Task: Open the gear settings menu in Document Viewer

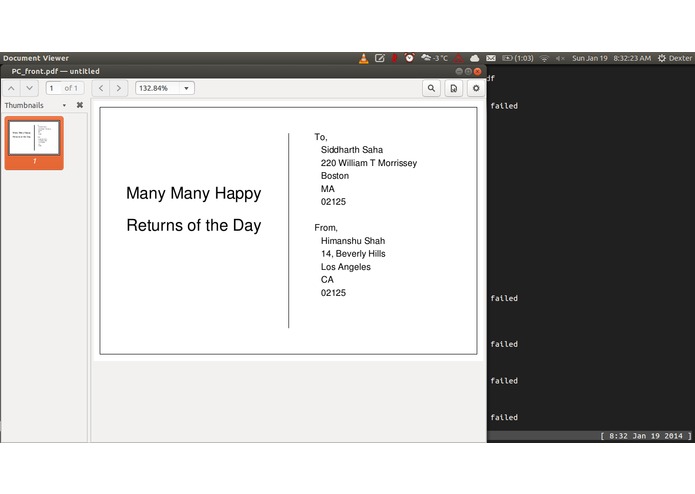Action: click(x=476, y=88)
